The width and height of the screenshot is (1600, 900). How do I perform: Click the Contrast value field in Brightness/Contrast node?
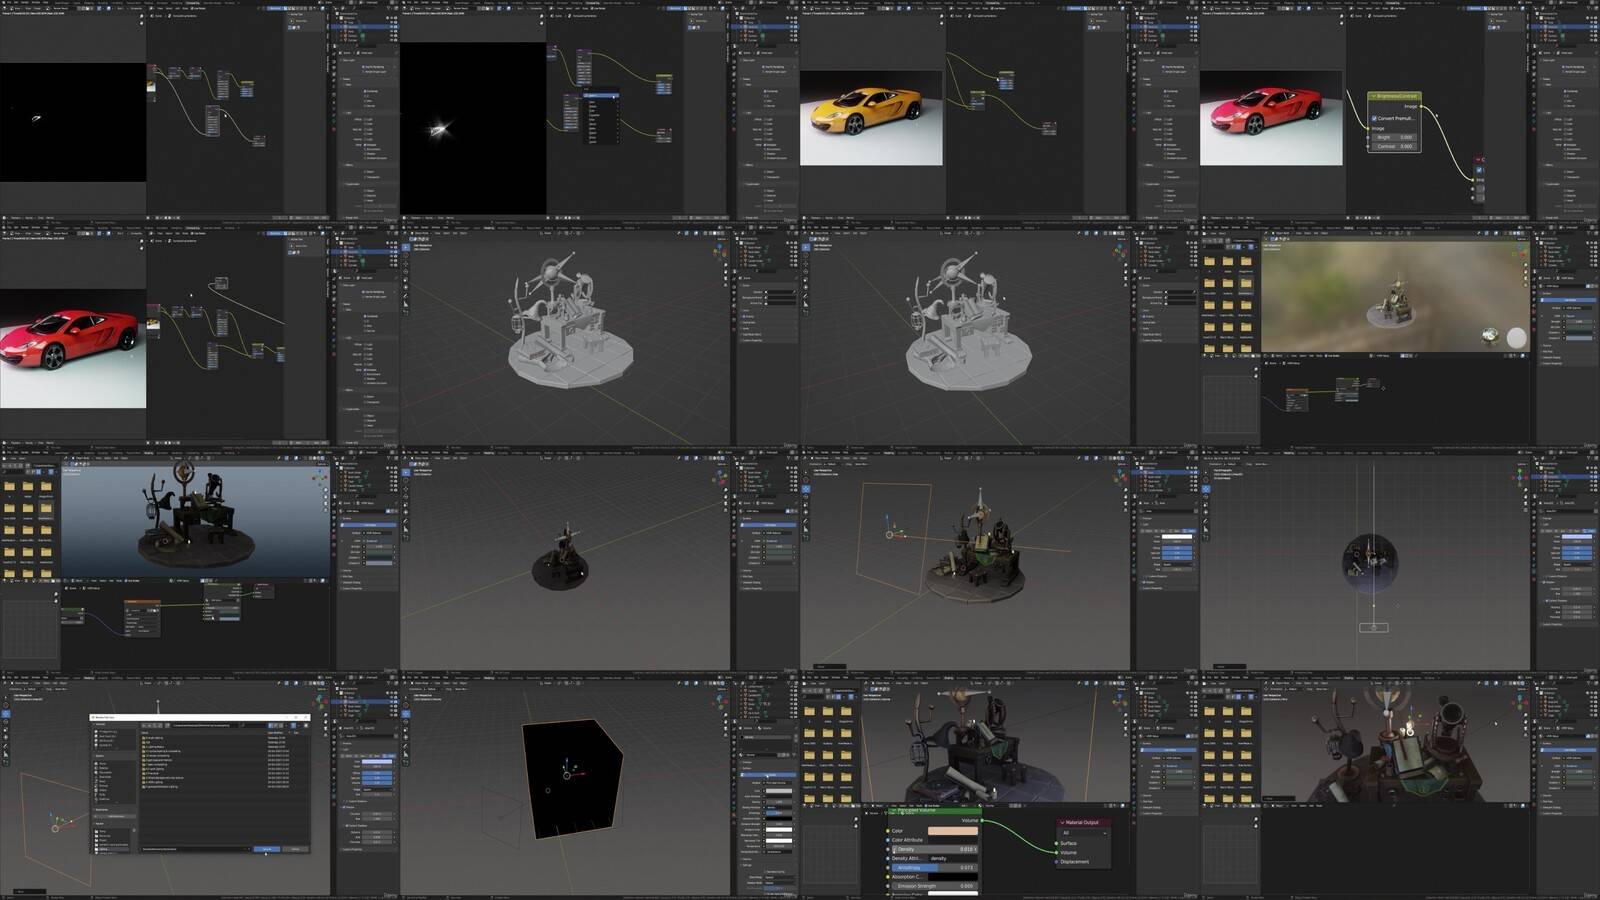click(1394, 146)
